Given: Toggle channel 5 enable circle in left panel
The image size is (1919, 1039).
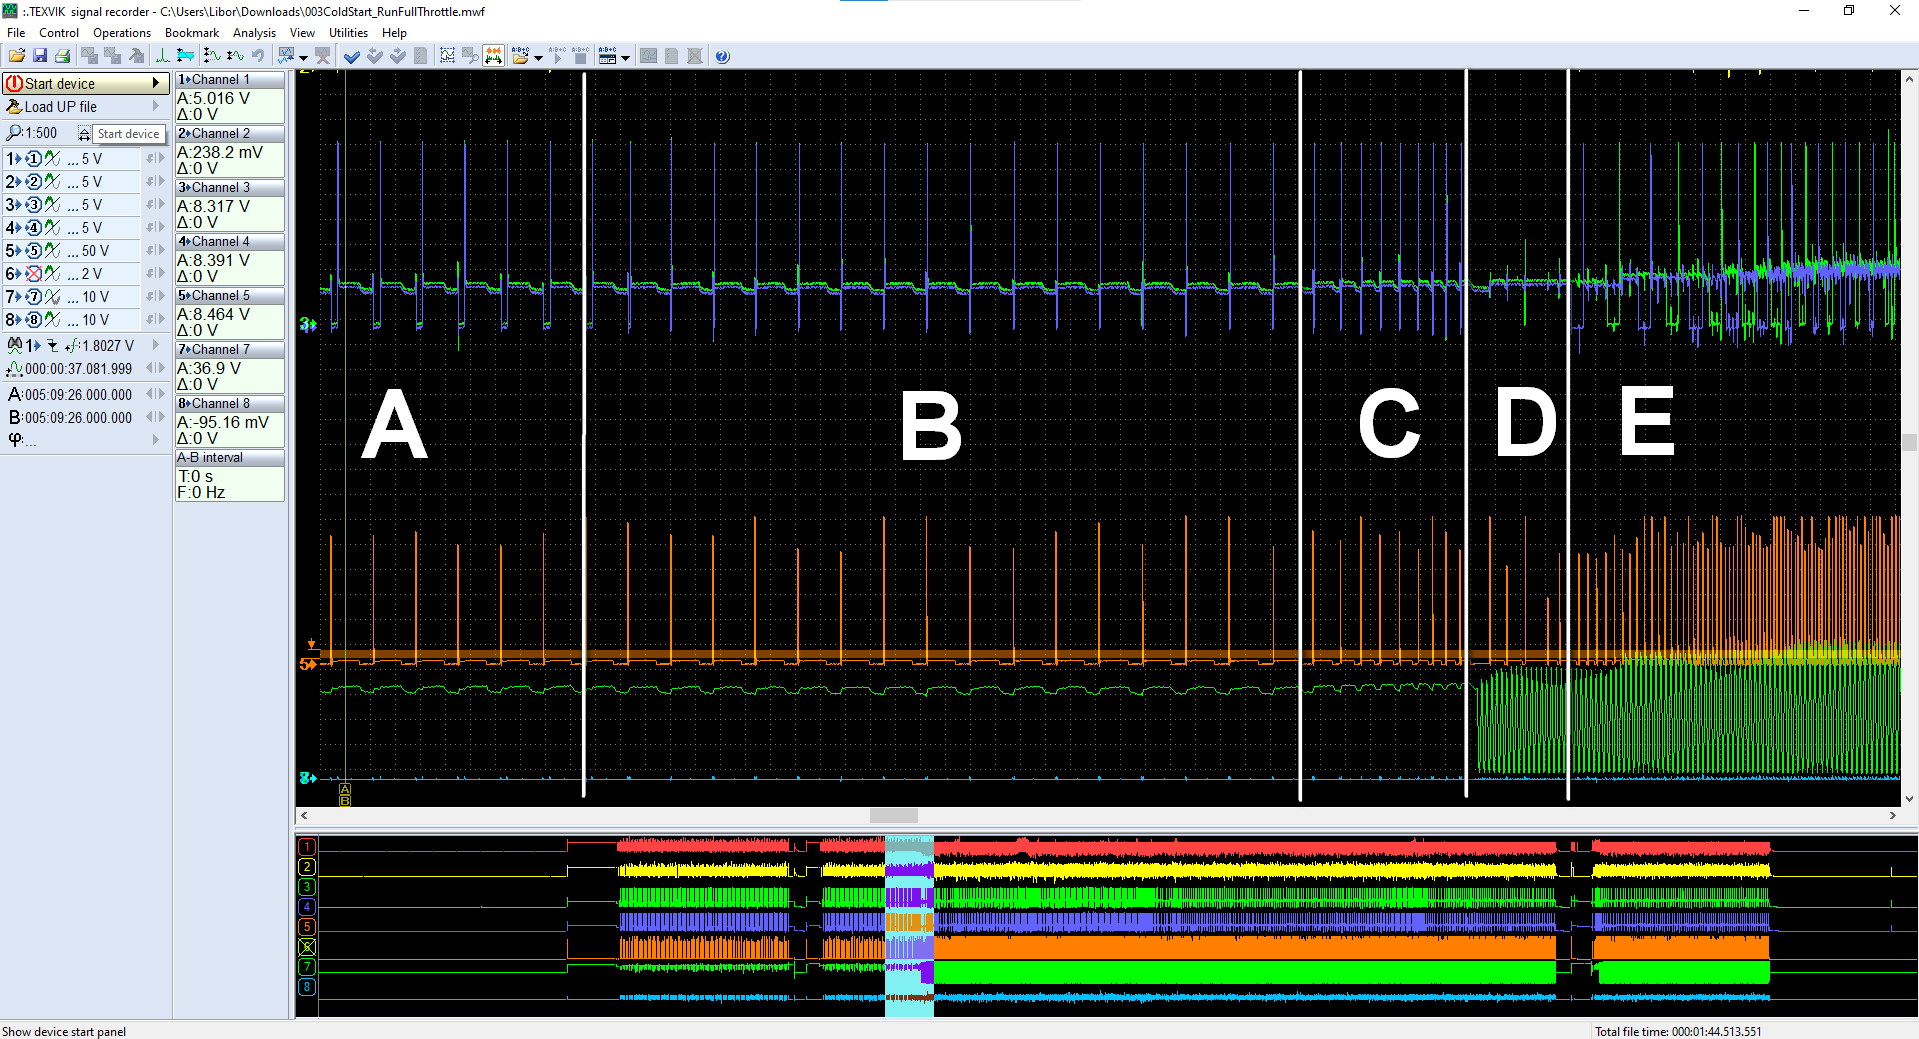Looking at the screenshot, I should (33, 251).
